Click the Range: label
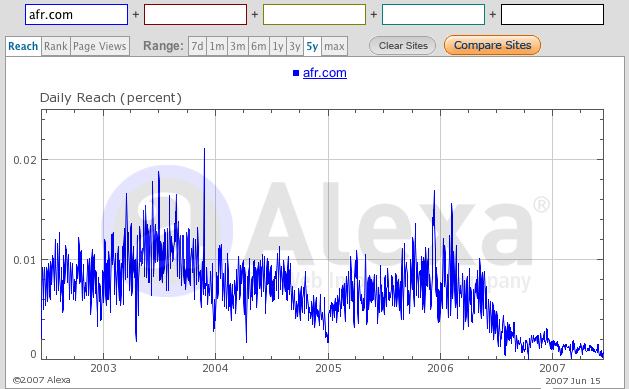 click(163, 46)
